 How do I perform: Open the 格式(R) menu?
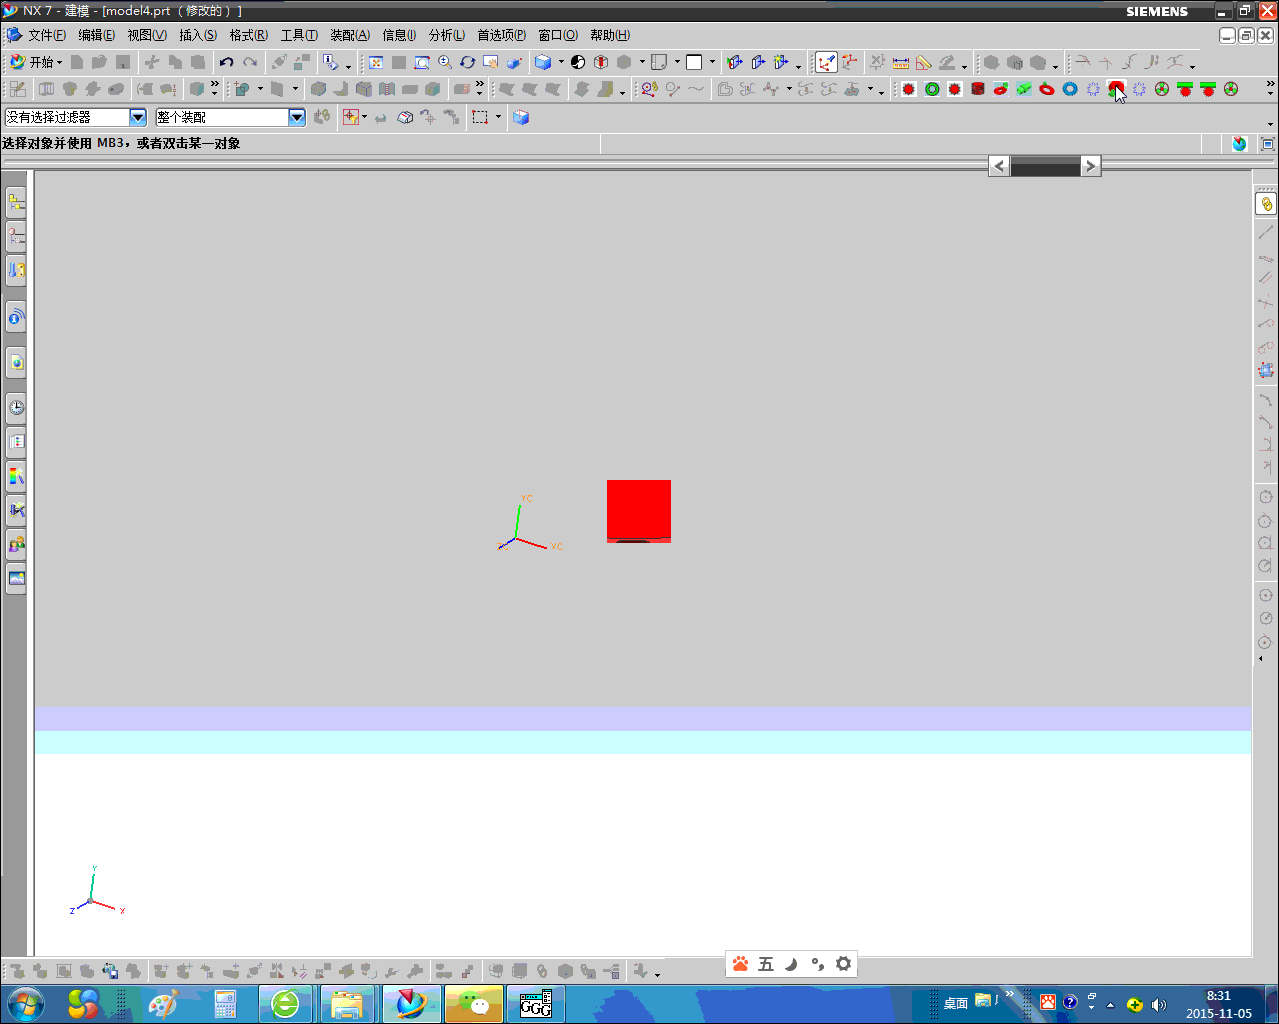[x=248, y=35]
